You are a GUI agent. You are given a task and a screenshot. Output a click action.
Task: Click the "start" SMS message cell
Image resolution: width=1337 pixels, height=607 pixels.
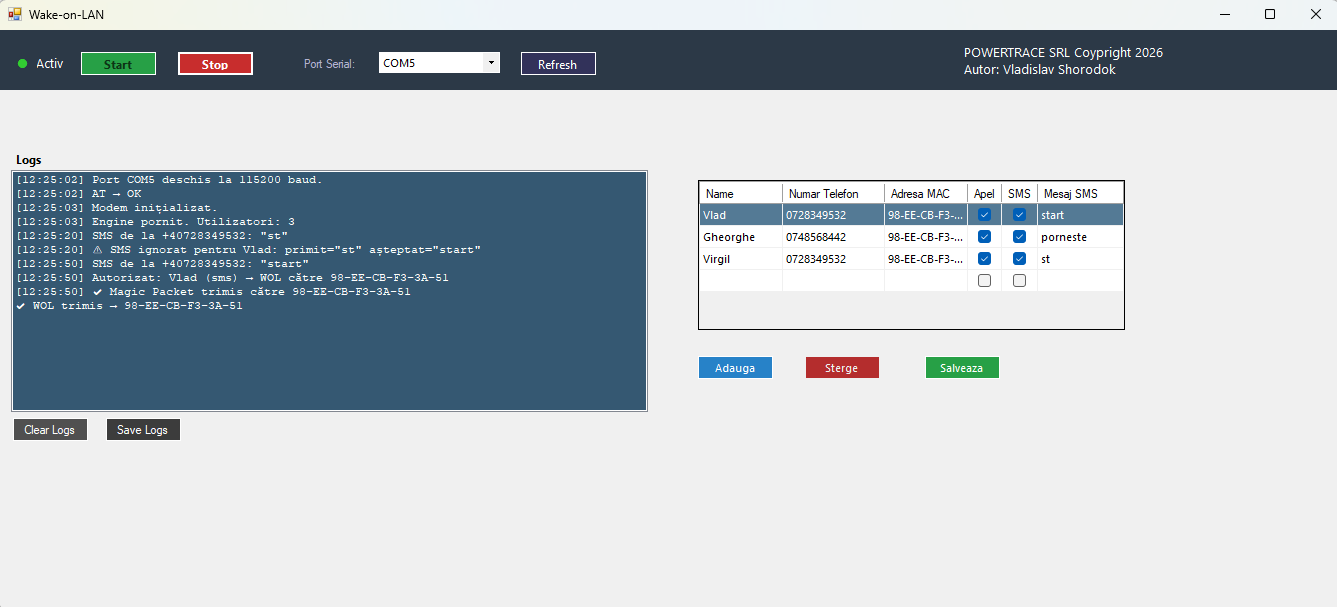pos(1080,215)
